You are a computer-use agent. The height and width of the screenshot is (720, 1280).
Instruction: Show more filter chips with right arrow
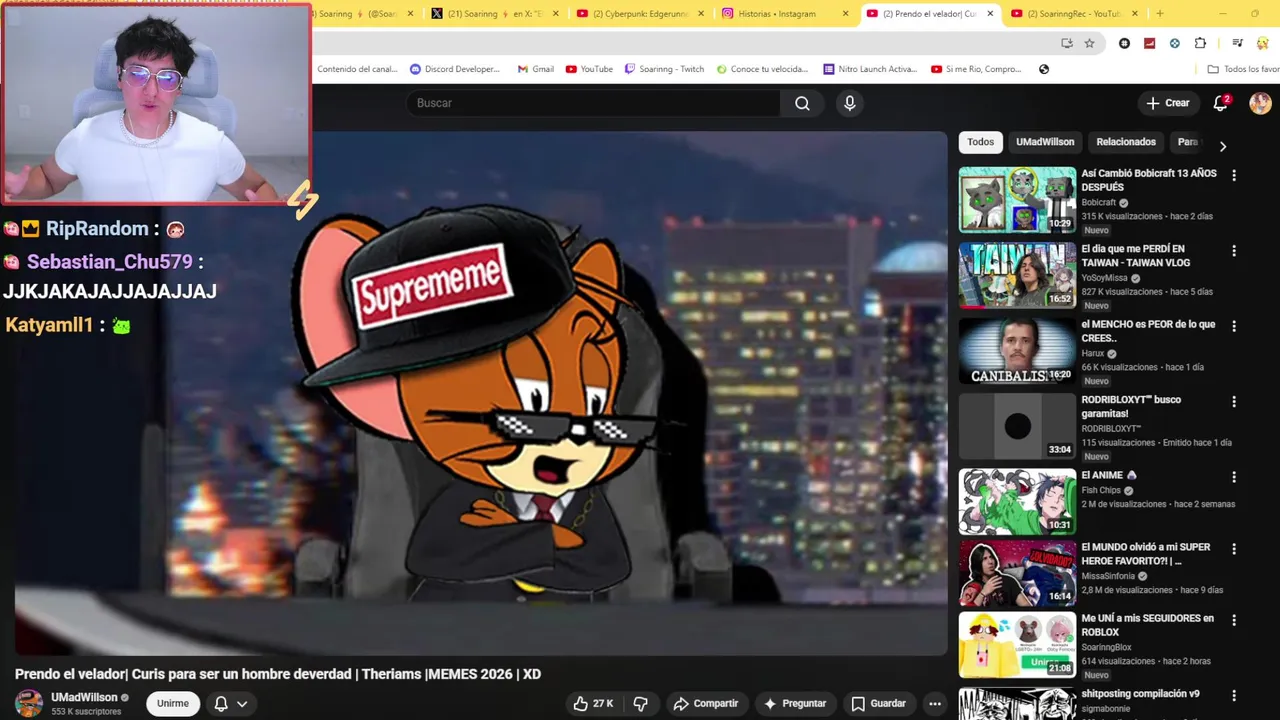(1222, 146)
